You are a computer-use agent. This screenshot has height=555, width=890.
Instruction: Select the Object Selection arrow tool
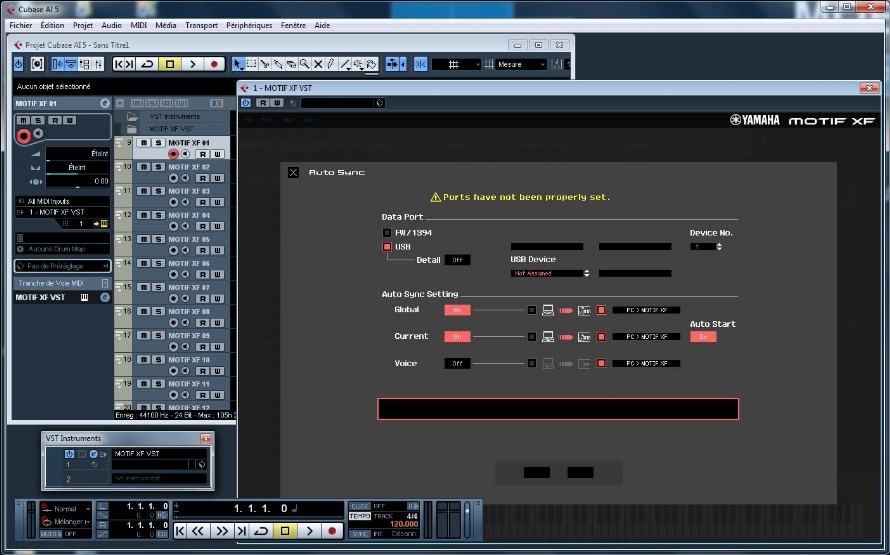[238, 64]
